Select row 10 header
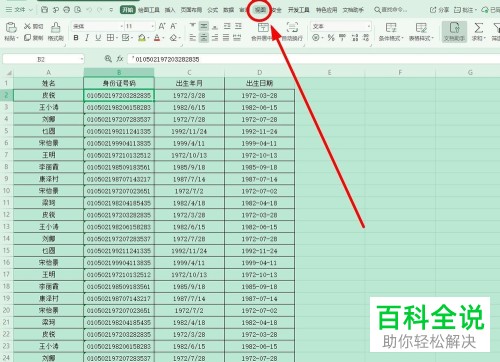 [6, 191]
